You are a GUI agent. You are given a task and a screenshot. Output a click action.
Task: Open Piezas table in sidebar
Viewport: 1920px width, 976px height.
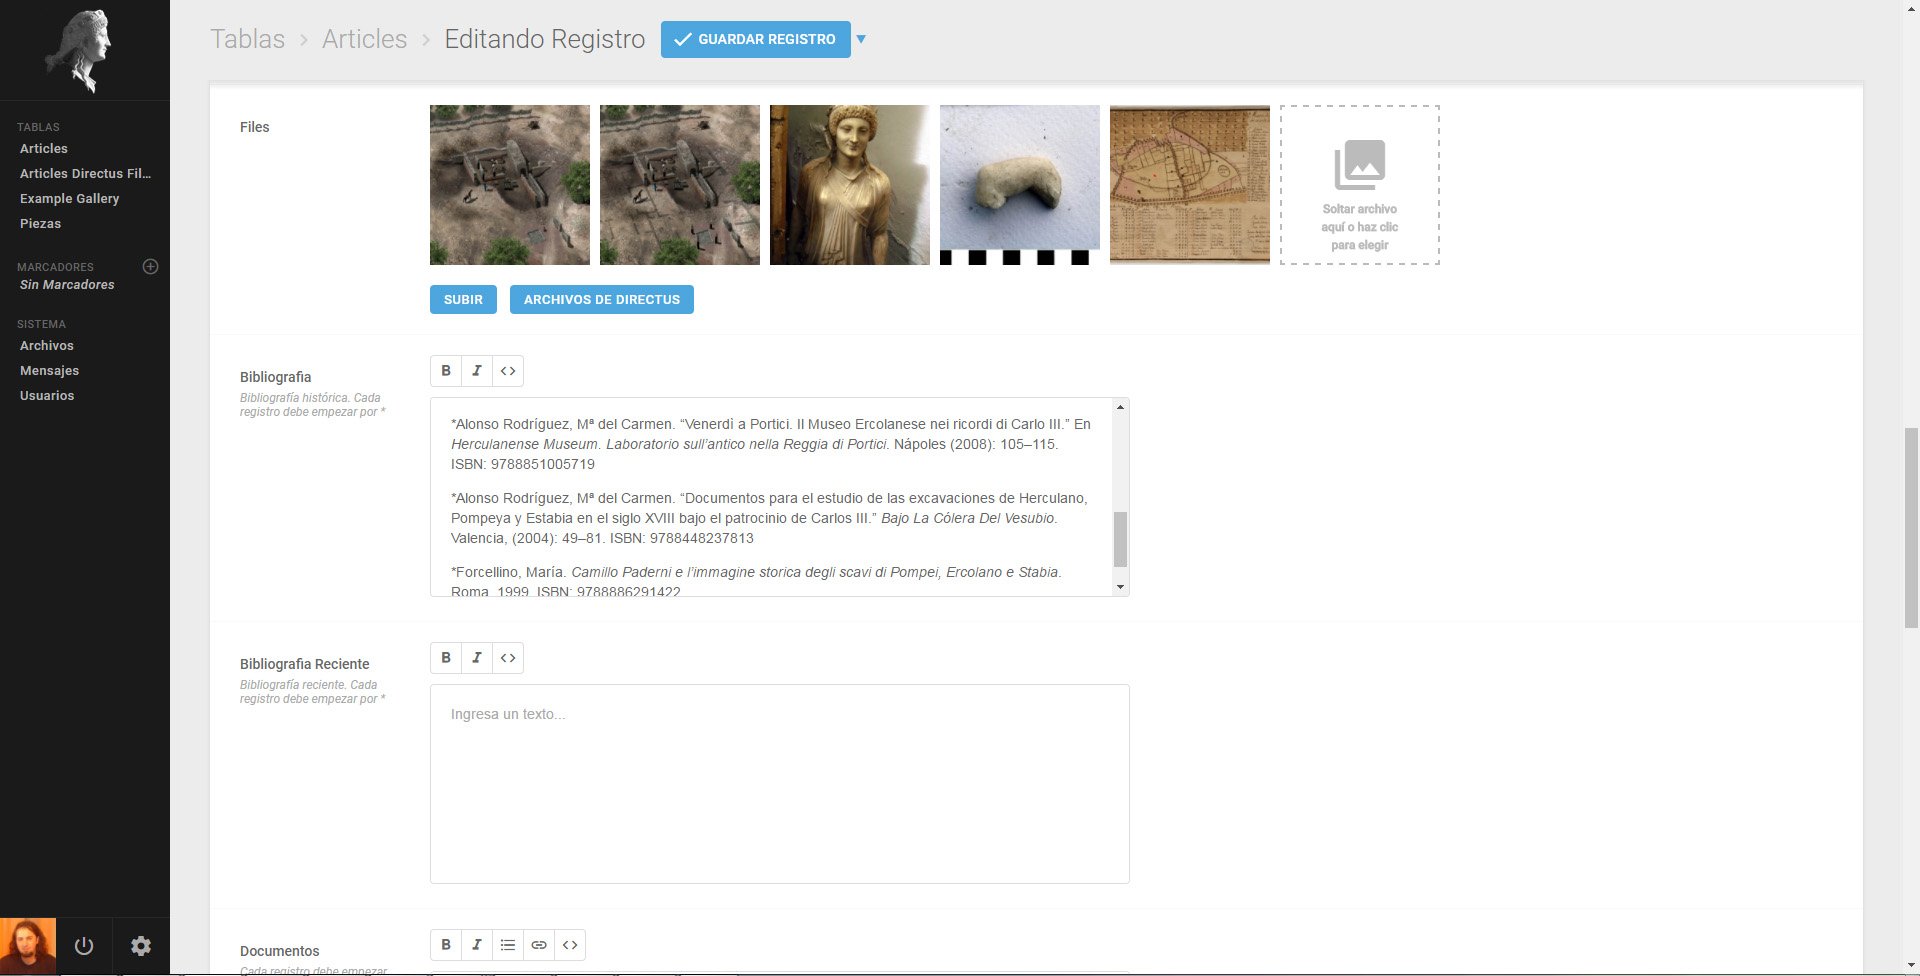(41, 223)
